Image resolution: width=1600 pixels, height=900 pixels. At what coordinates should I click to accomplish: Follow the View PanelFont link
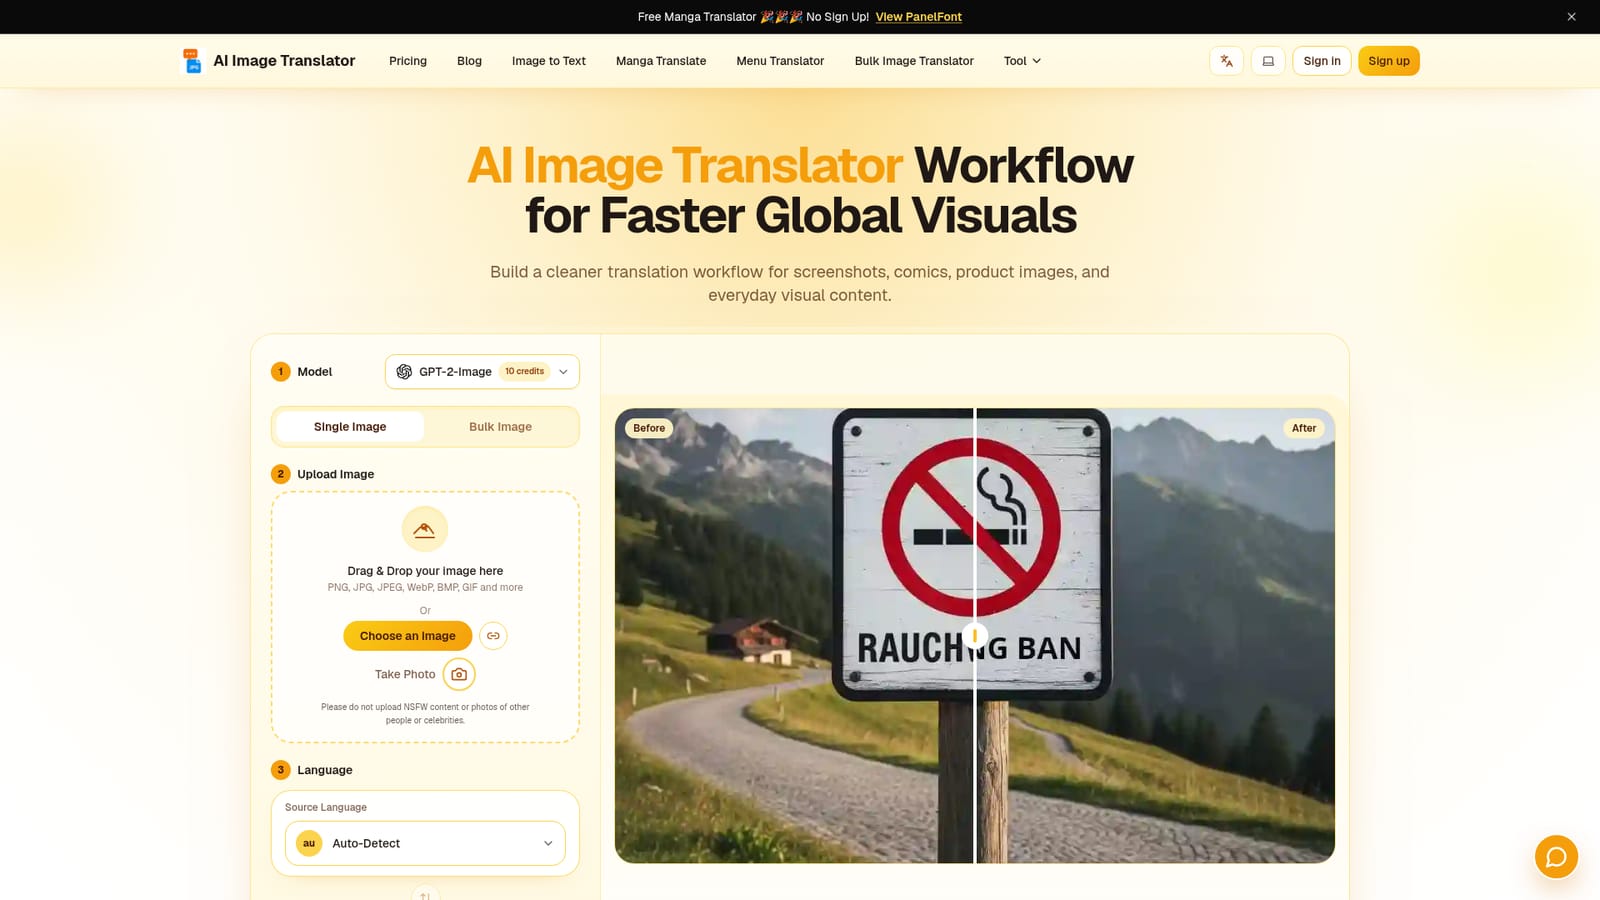[919, 17]
